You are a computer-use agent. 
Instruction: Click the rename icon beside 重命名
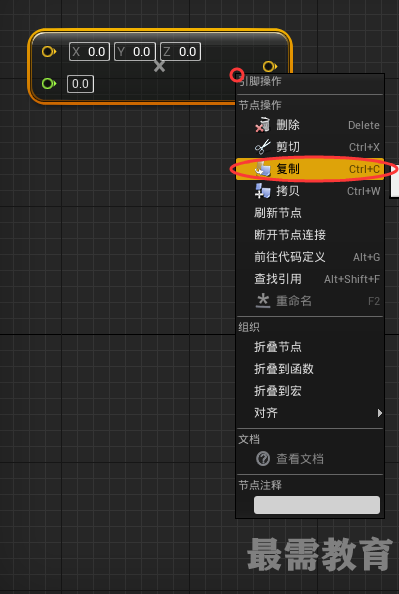[263, 301]
